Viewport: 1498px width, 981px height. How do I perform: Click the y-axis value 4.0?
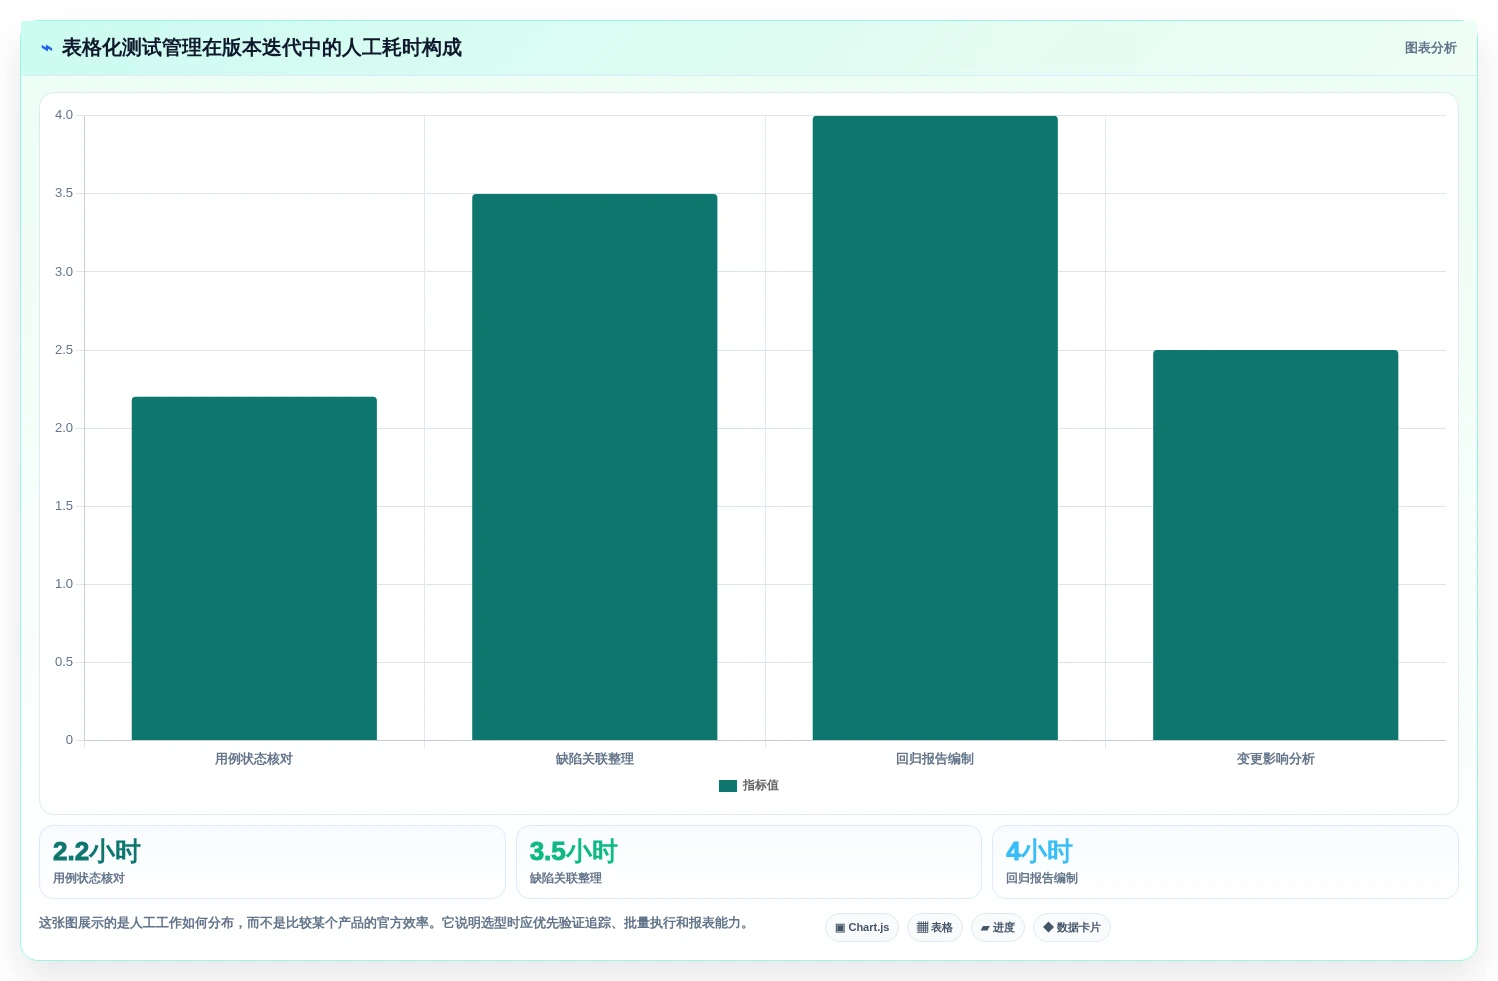point(64,115)
